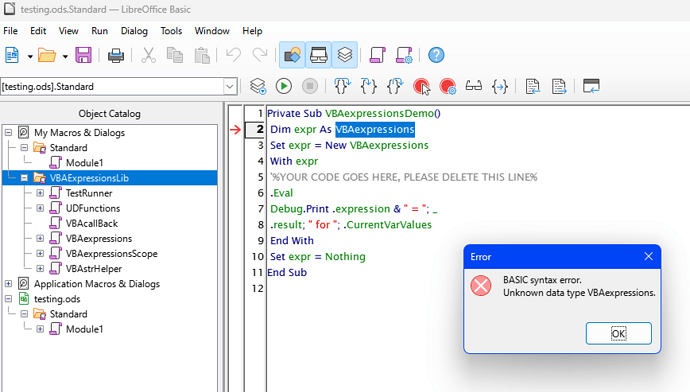Toggle the Object Catalog icon

(292, 55)
